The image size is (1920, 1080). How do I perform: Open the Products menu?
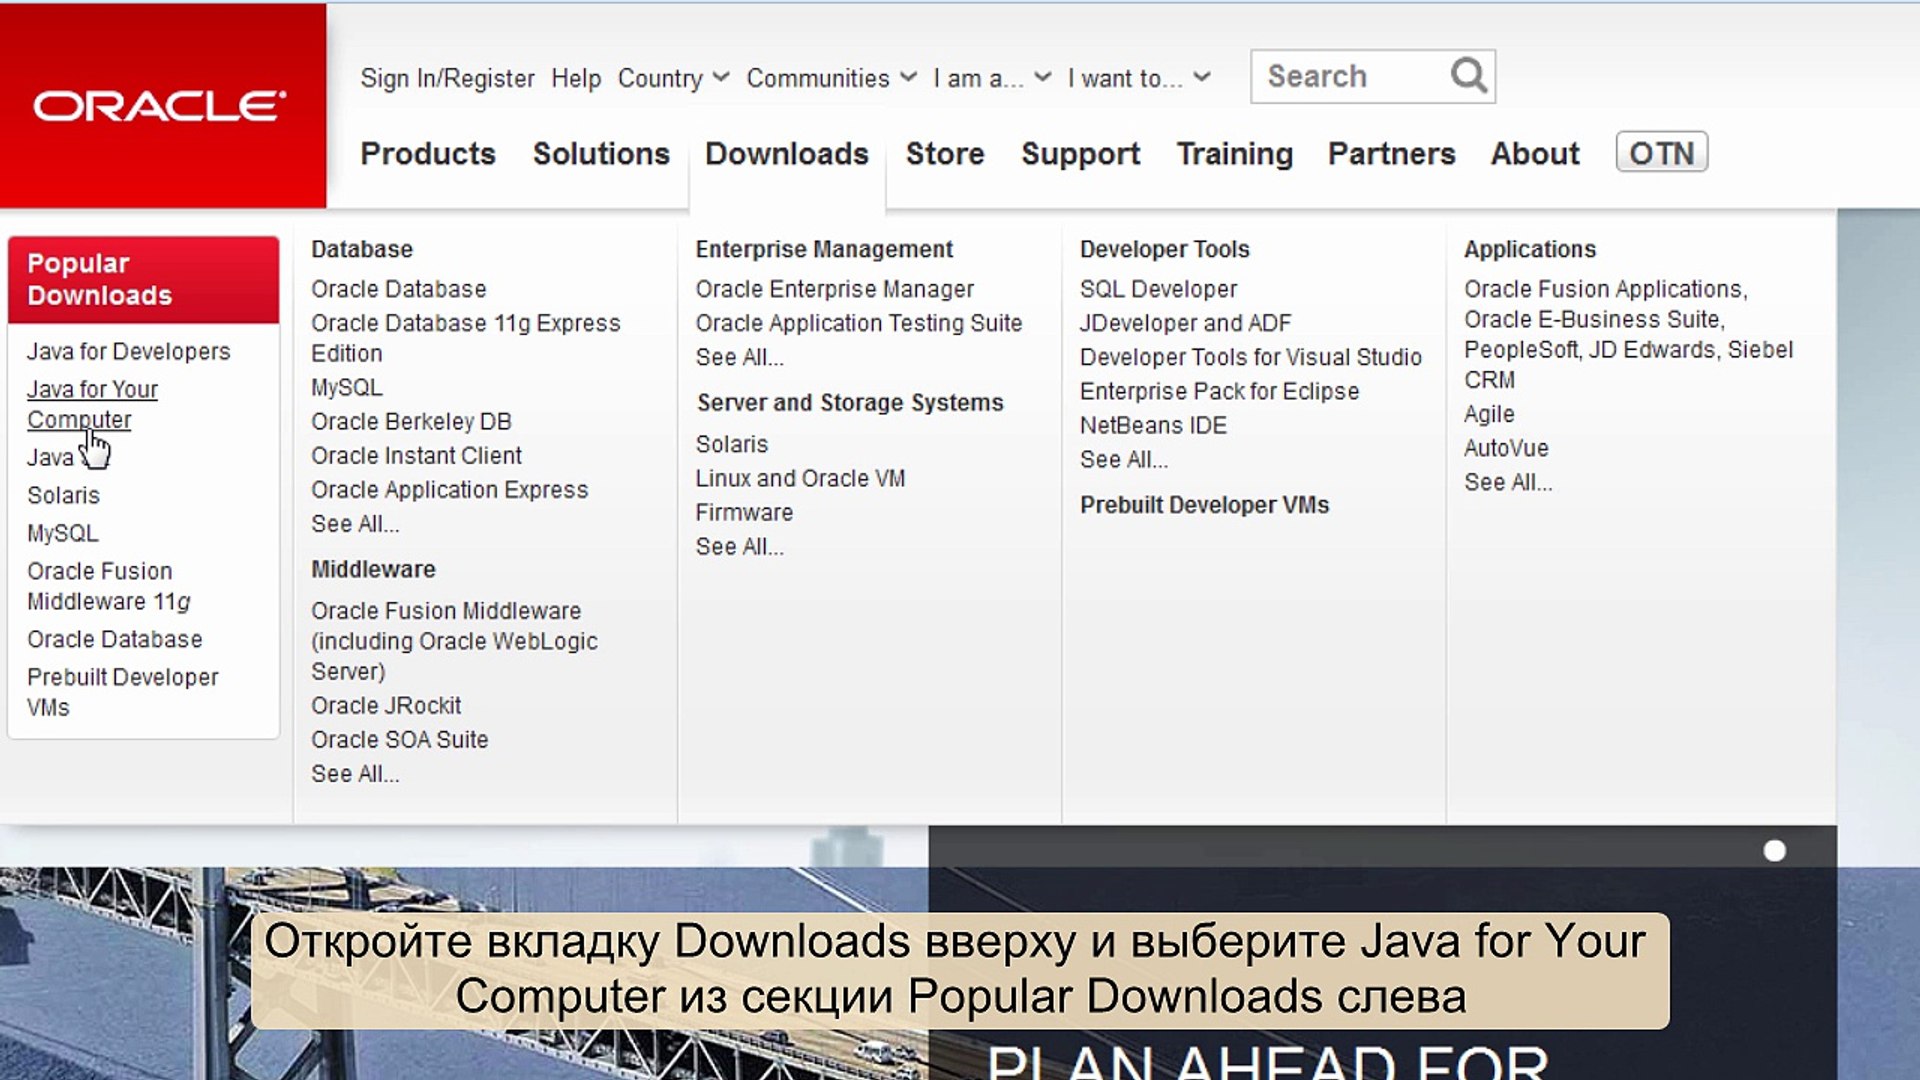(x=427, y=154)
